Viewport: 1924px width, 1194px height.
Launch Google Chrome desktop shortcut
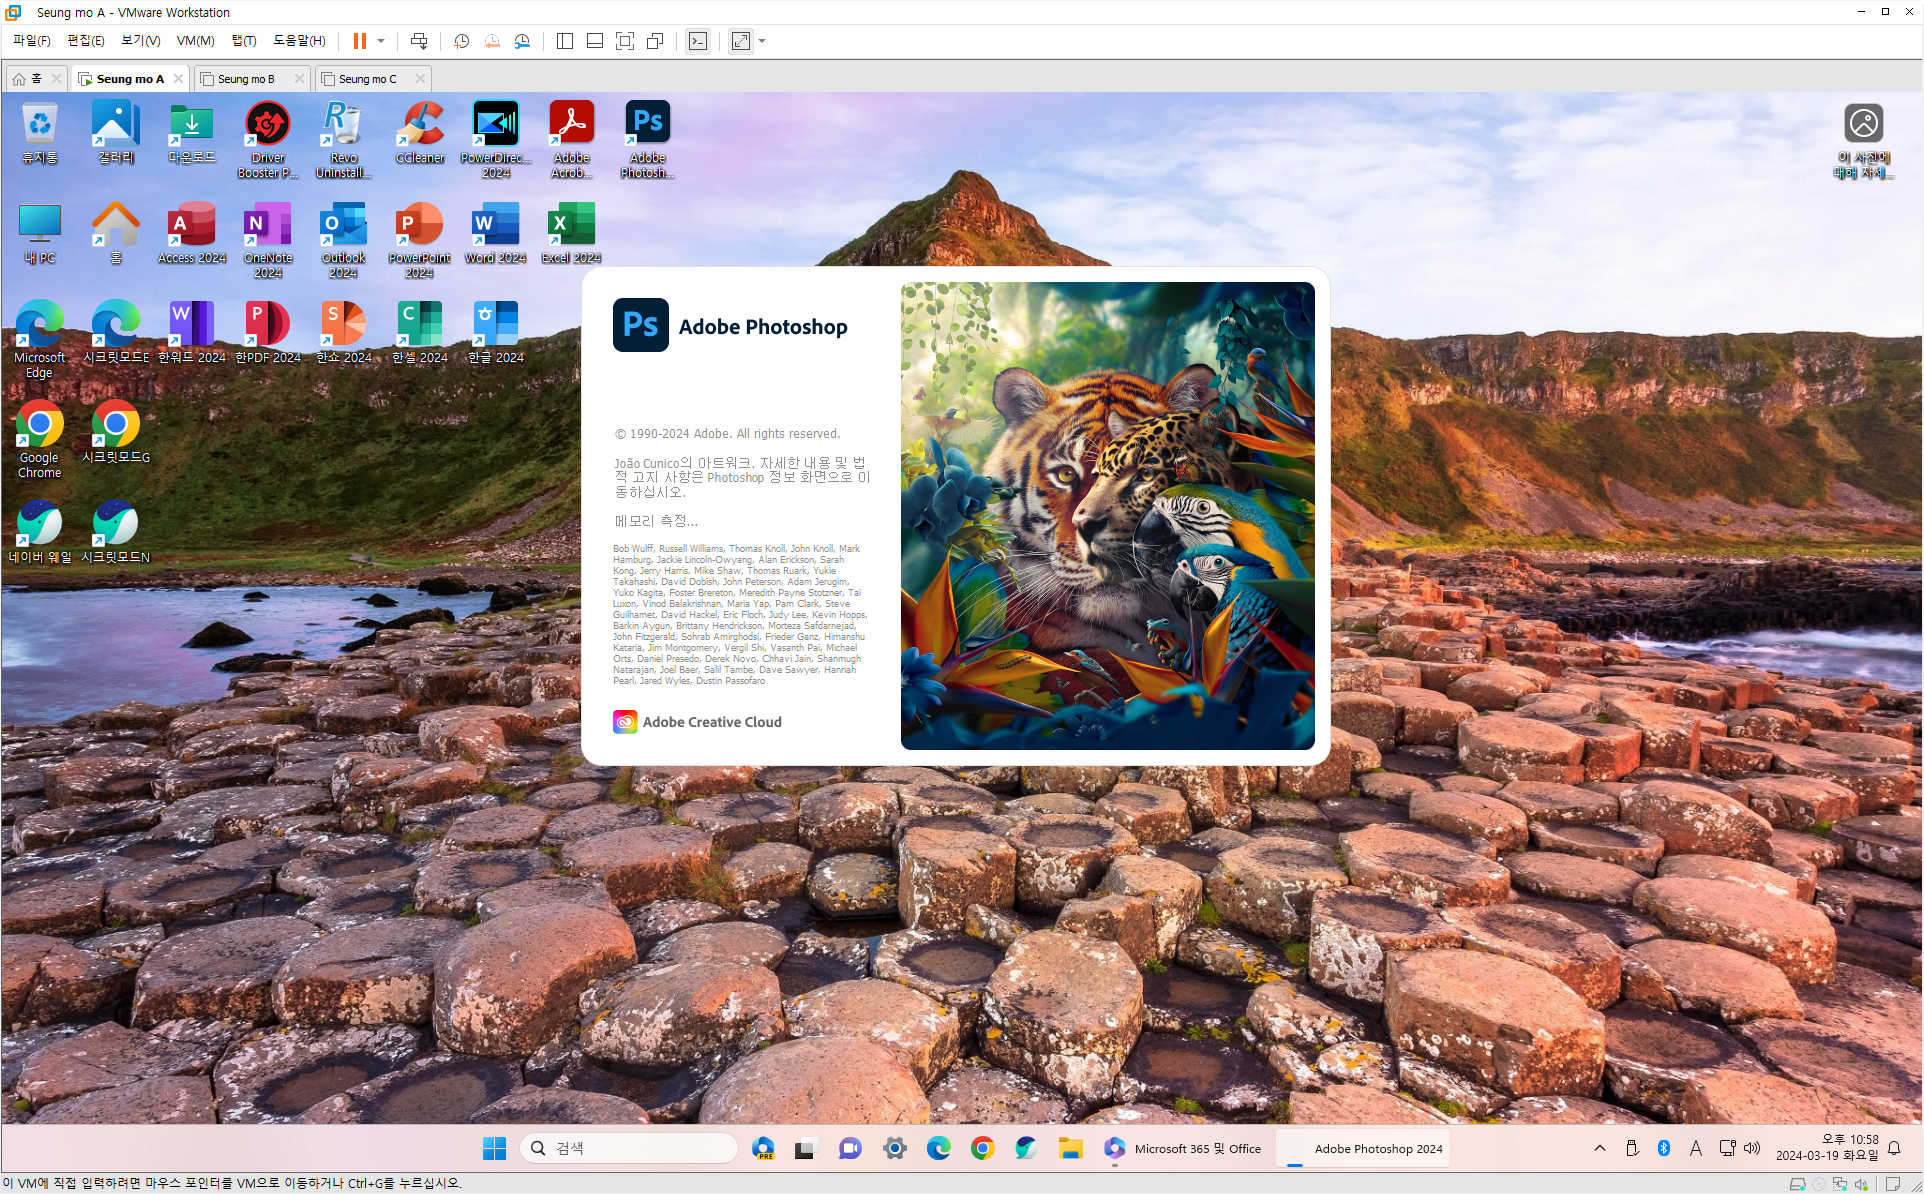click(40, 440)
